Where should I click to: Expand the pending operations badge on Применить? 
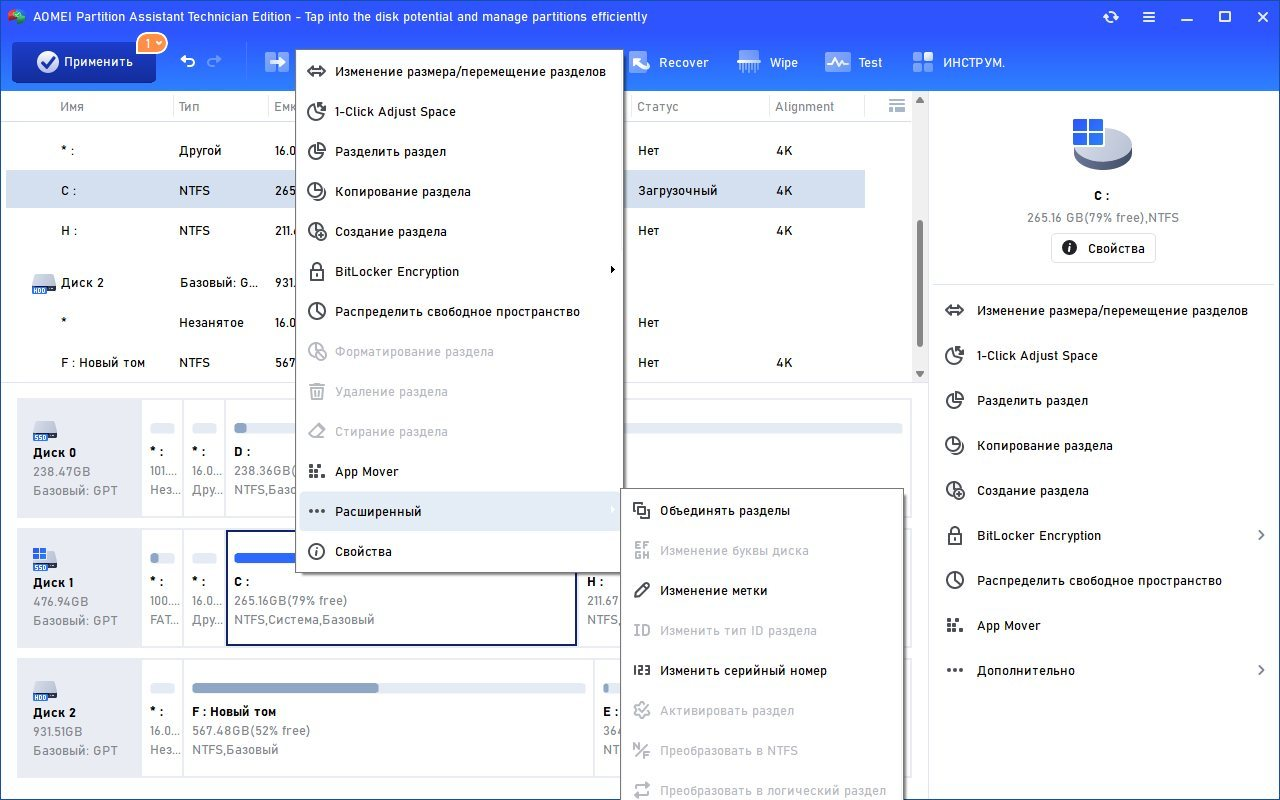click(x=153, y=44)
